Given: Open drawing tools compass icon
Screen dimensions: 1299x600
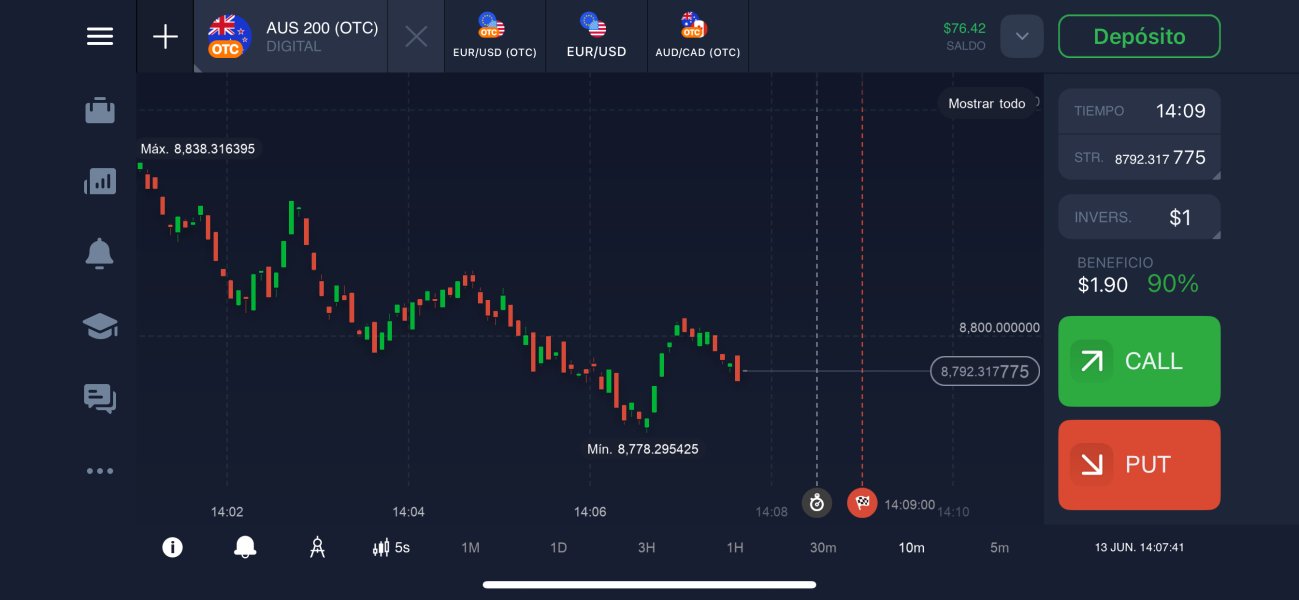Looking at the screenshot, I should coord(318,547).
